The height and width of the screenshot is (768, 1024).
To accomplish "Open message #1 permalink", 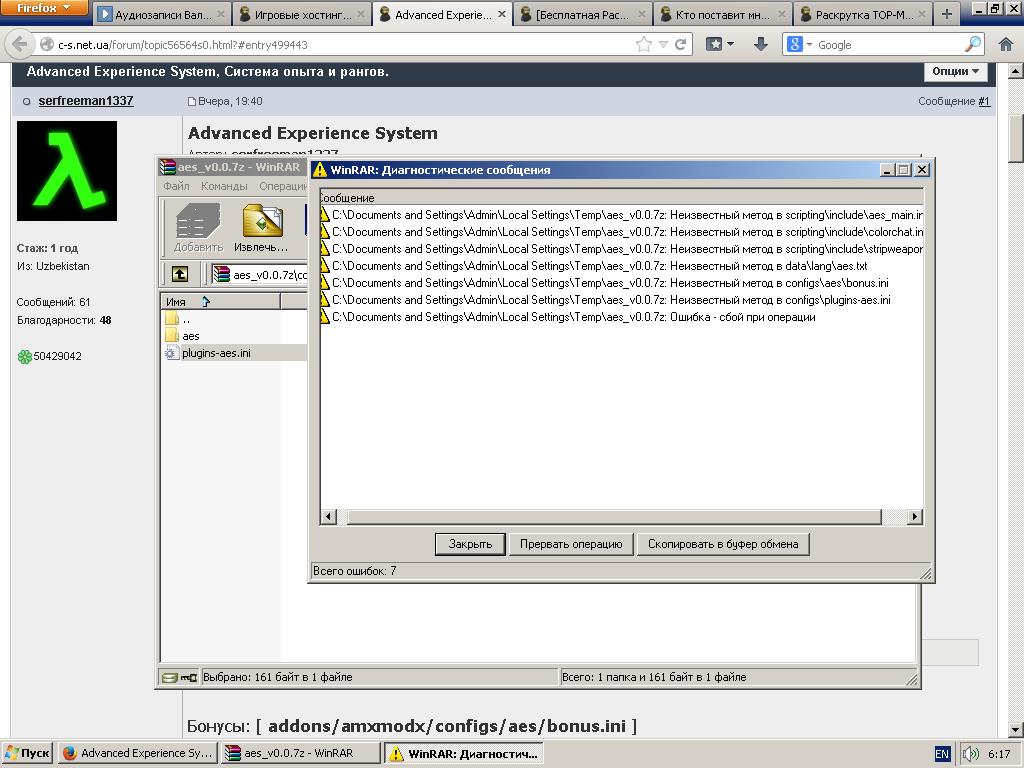I will 984,101.
